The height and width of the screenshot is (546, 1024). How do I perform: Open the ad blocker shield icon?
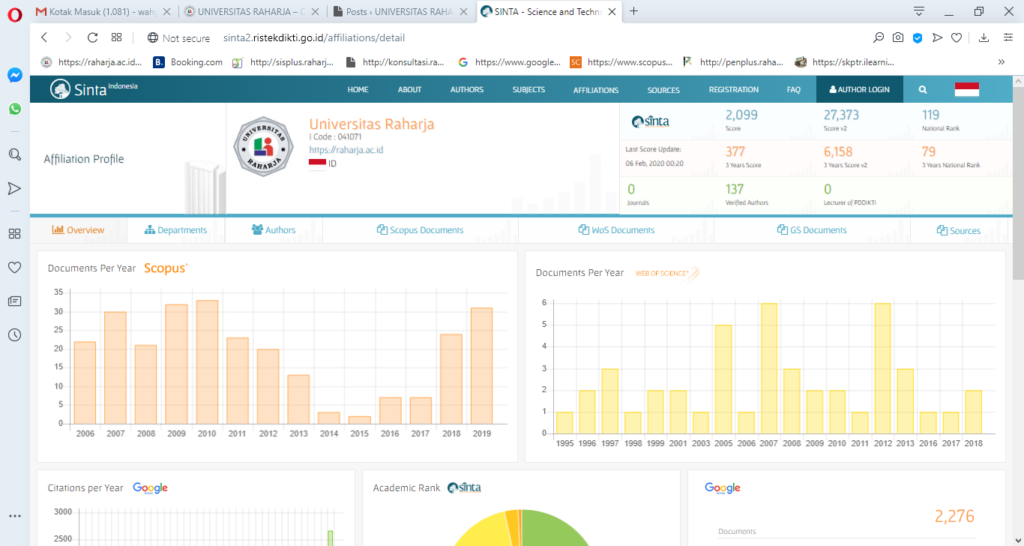(918, 38)
